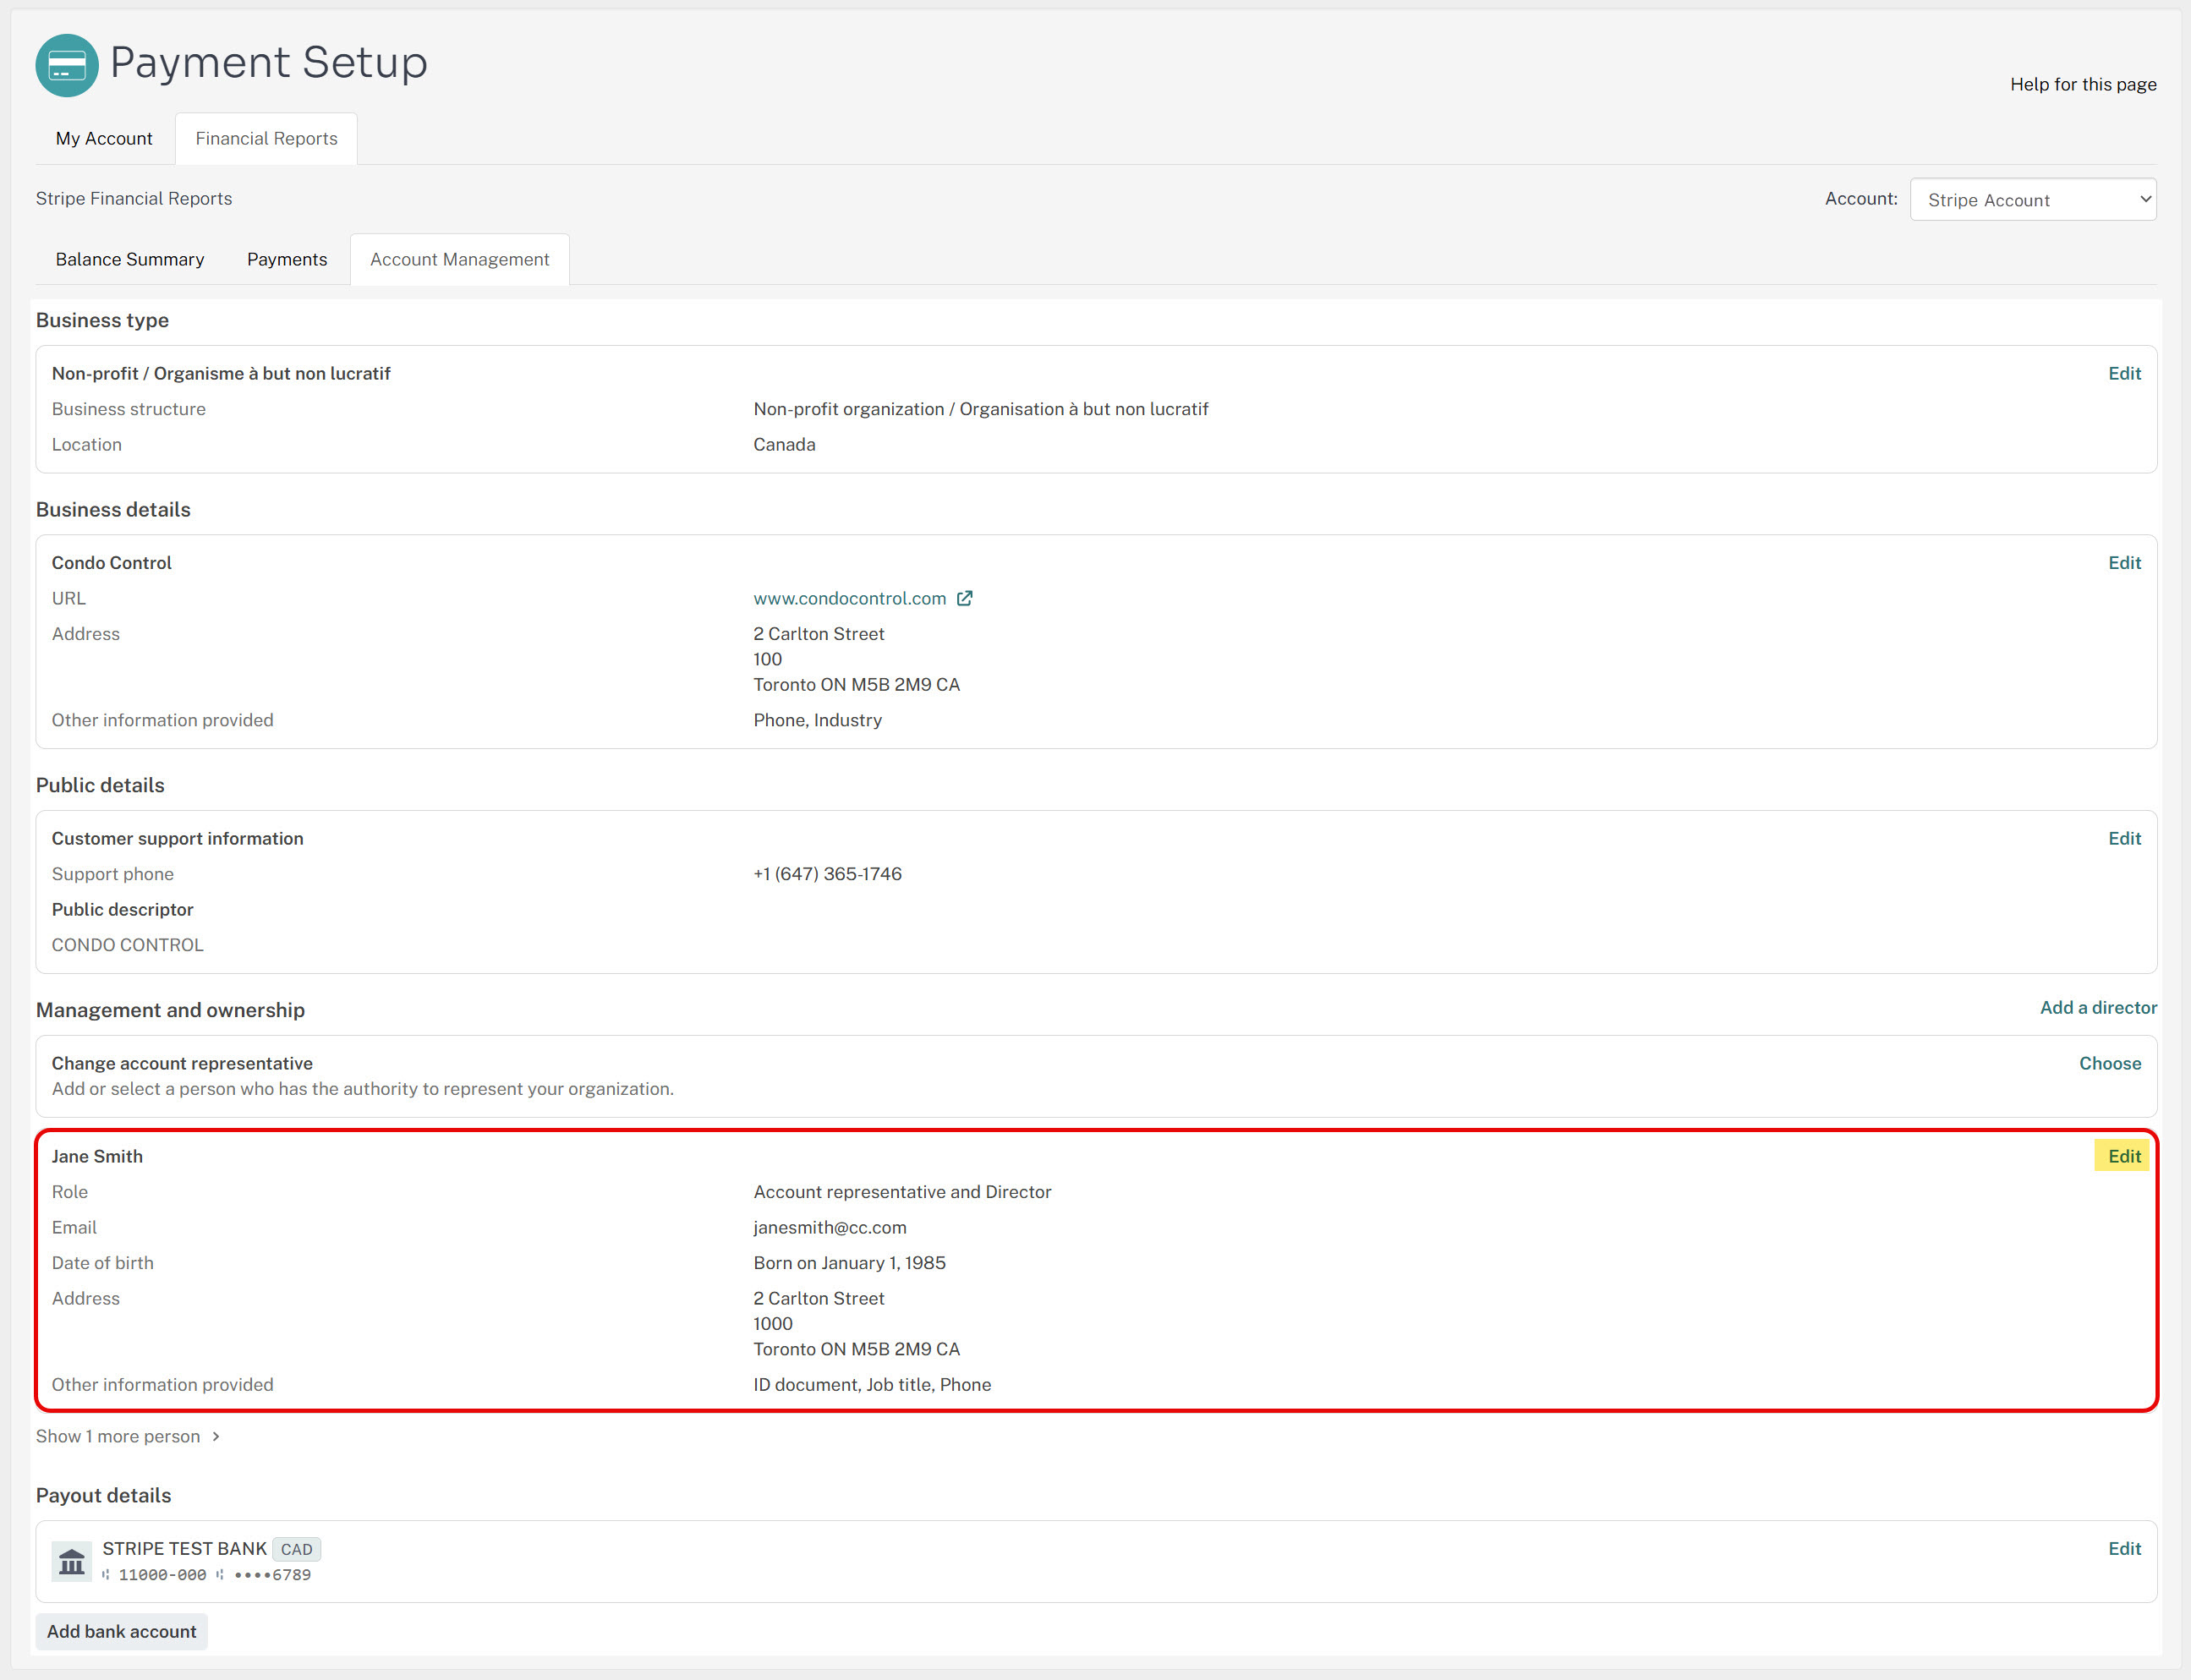Edit the Condo Control business details

[x=2124, y=563]
